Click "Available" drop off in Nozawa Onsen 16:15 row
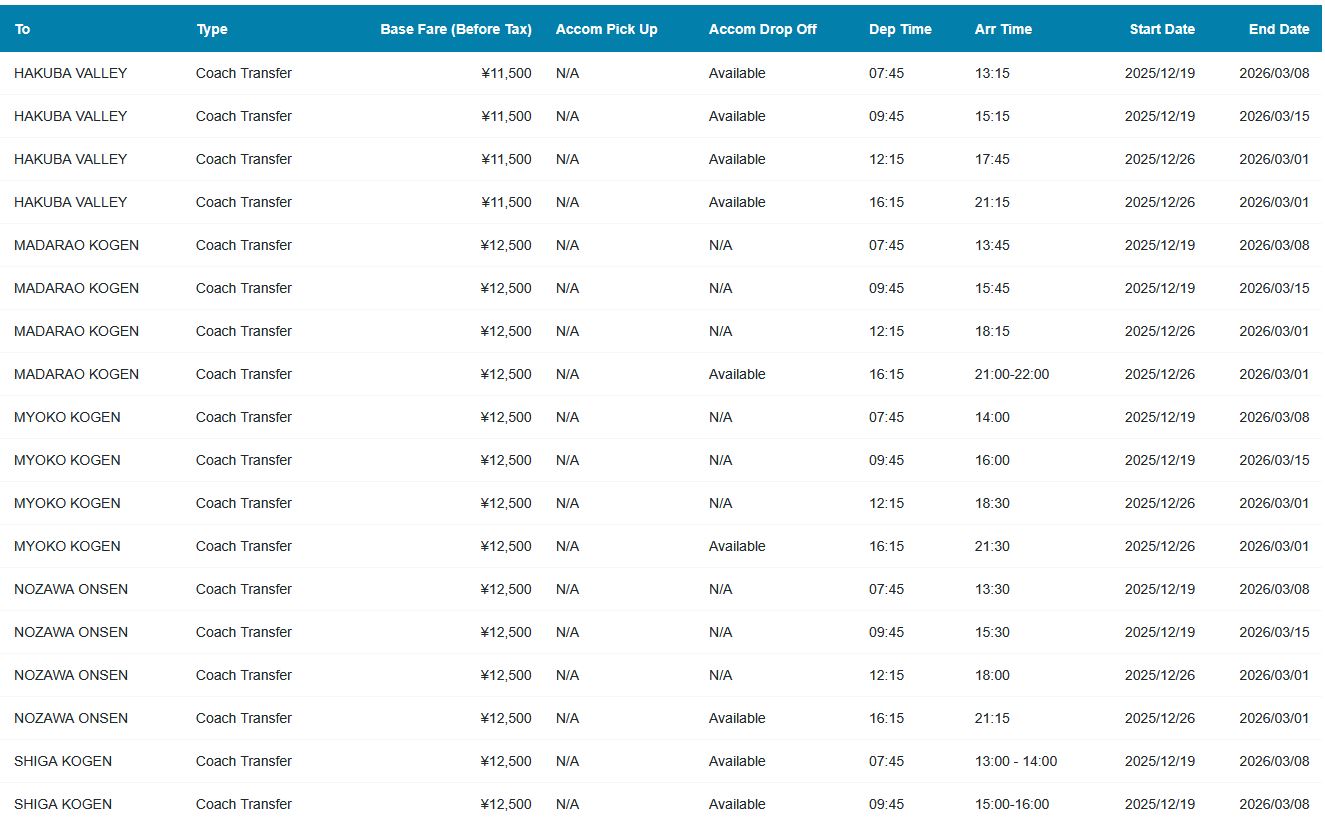Viewport: 1325px width, 823px height. 737,718
